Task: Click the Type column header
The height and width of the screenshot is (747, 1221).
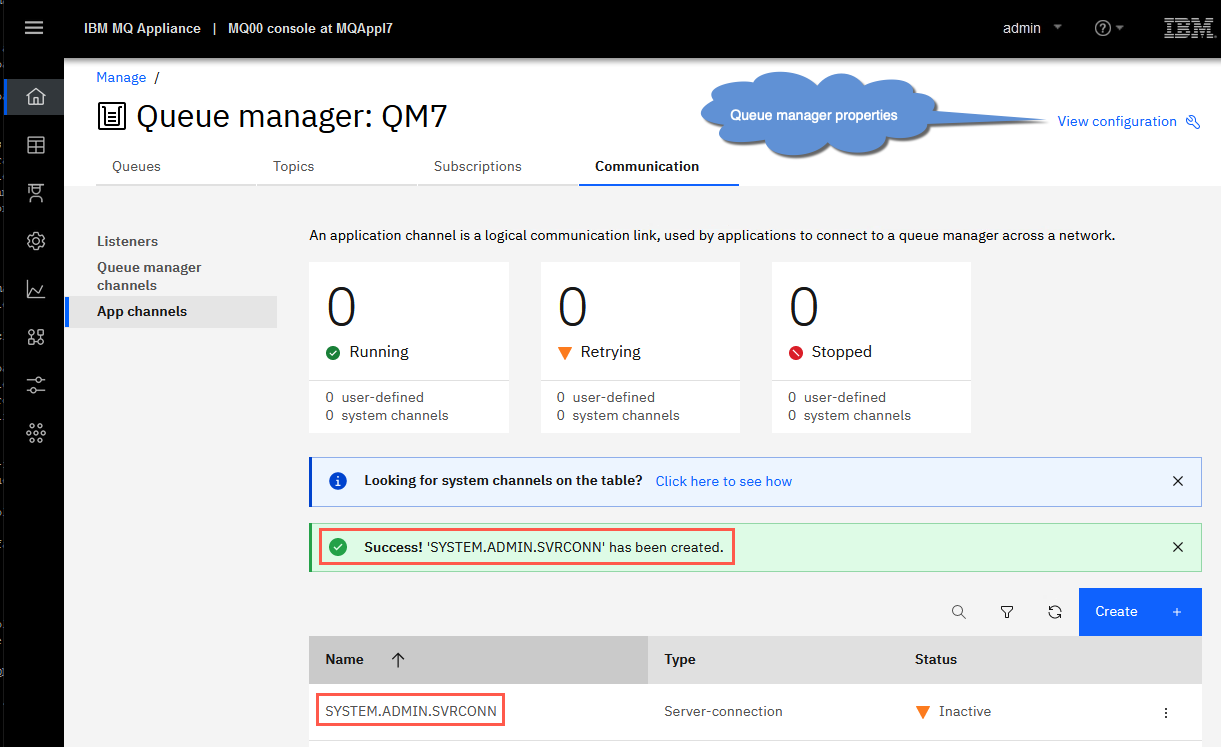Action: tap(680, 660)
